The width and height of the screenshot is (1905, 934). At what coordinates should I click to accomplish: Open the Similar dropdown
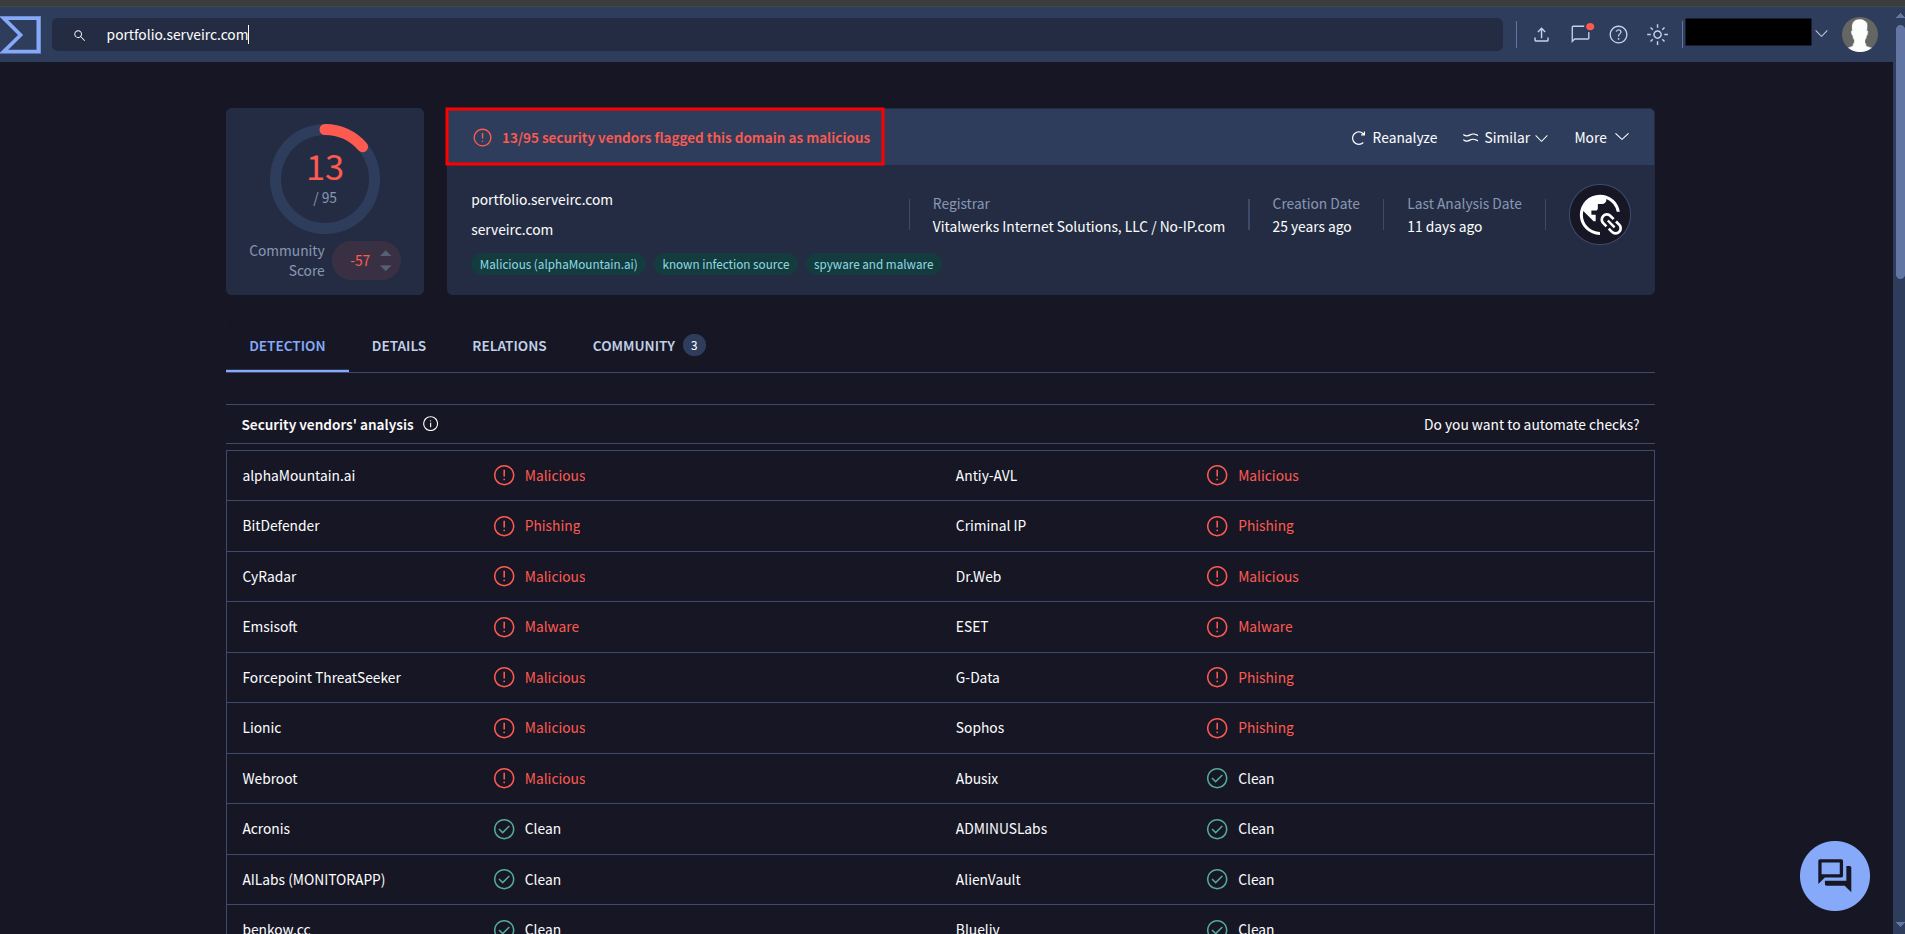click(x=1504, y=138)
